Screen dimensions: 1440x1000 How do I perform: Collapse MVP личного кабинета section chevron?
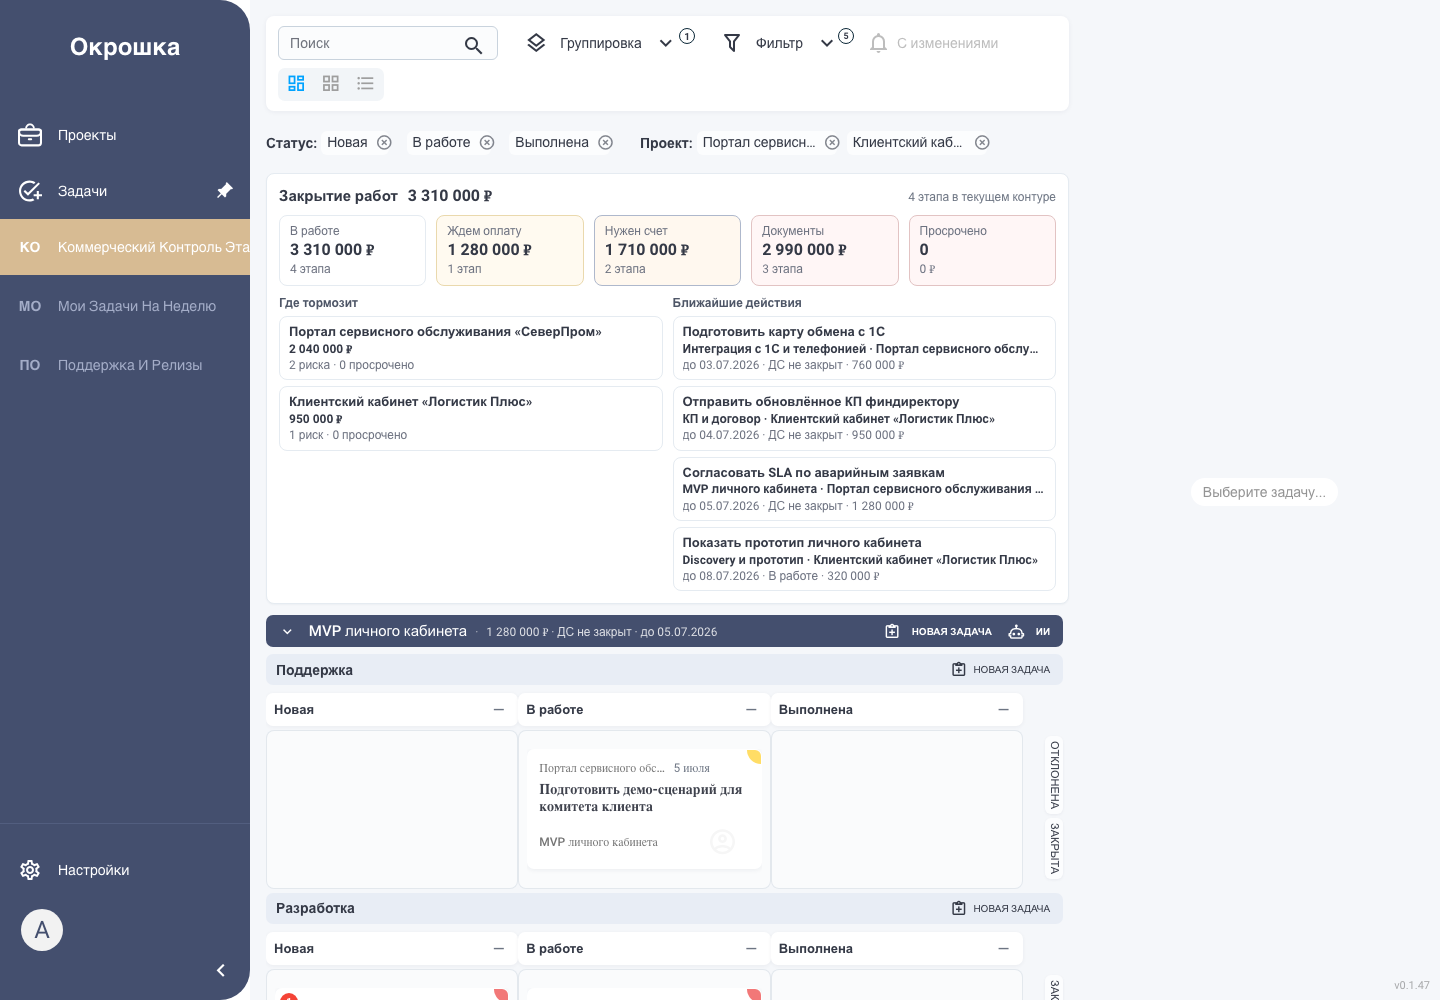[287, 631]
